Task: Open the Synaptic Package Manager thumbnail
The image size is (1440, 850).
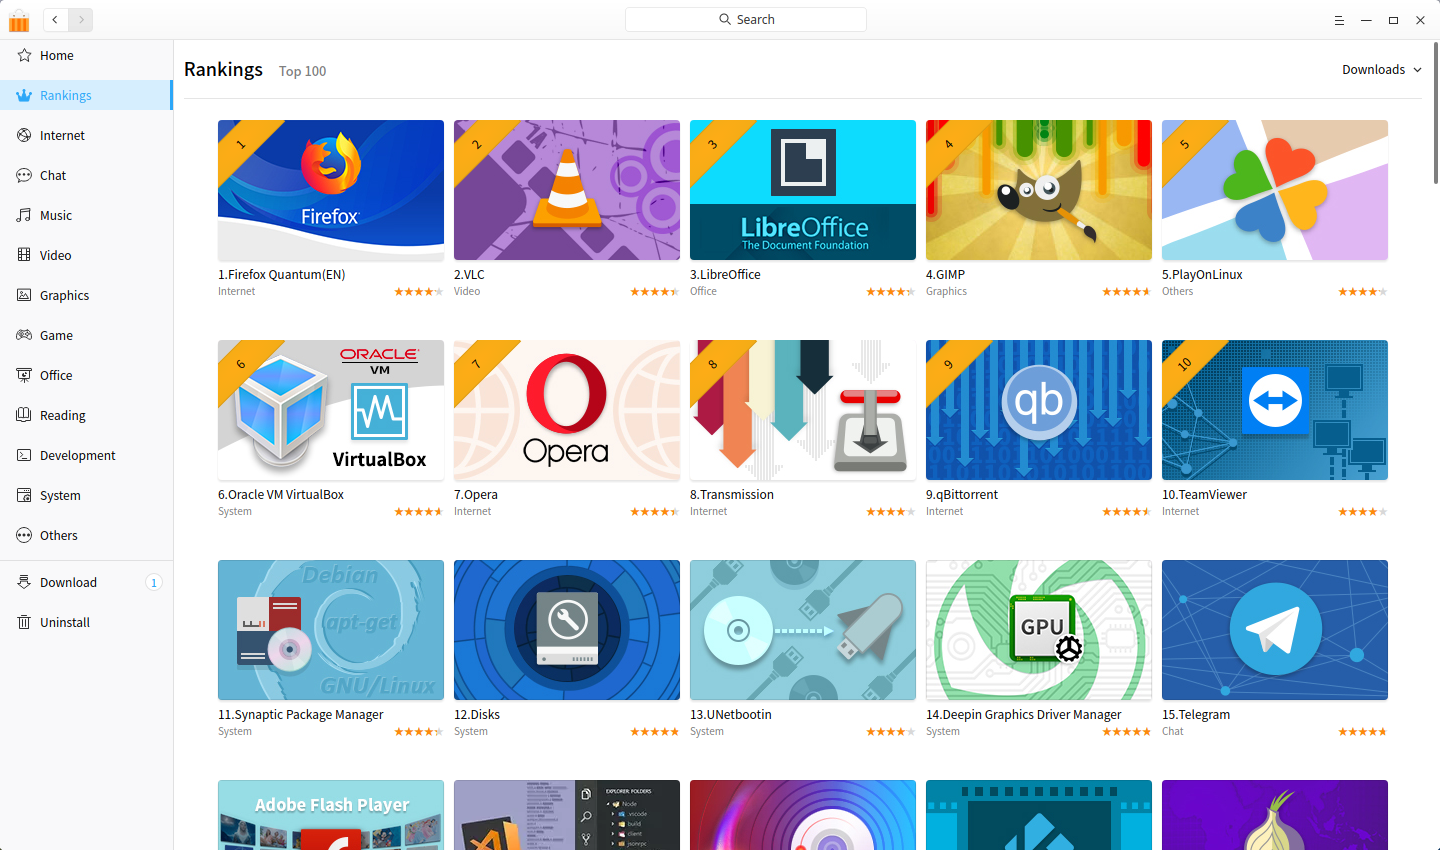Action: 331,630
